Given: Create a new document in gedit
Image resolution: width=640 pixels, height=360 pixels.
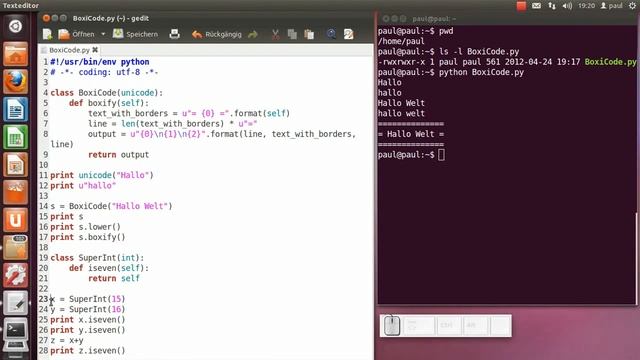Looking at the screenshot, I should pyautogui.click(x=47, y=34).
